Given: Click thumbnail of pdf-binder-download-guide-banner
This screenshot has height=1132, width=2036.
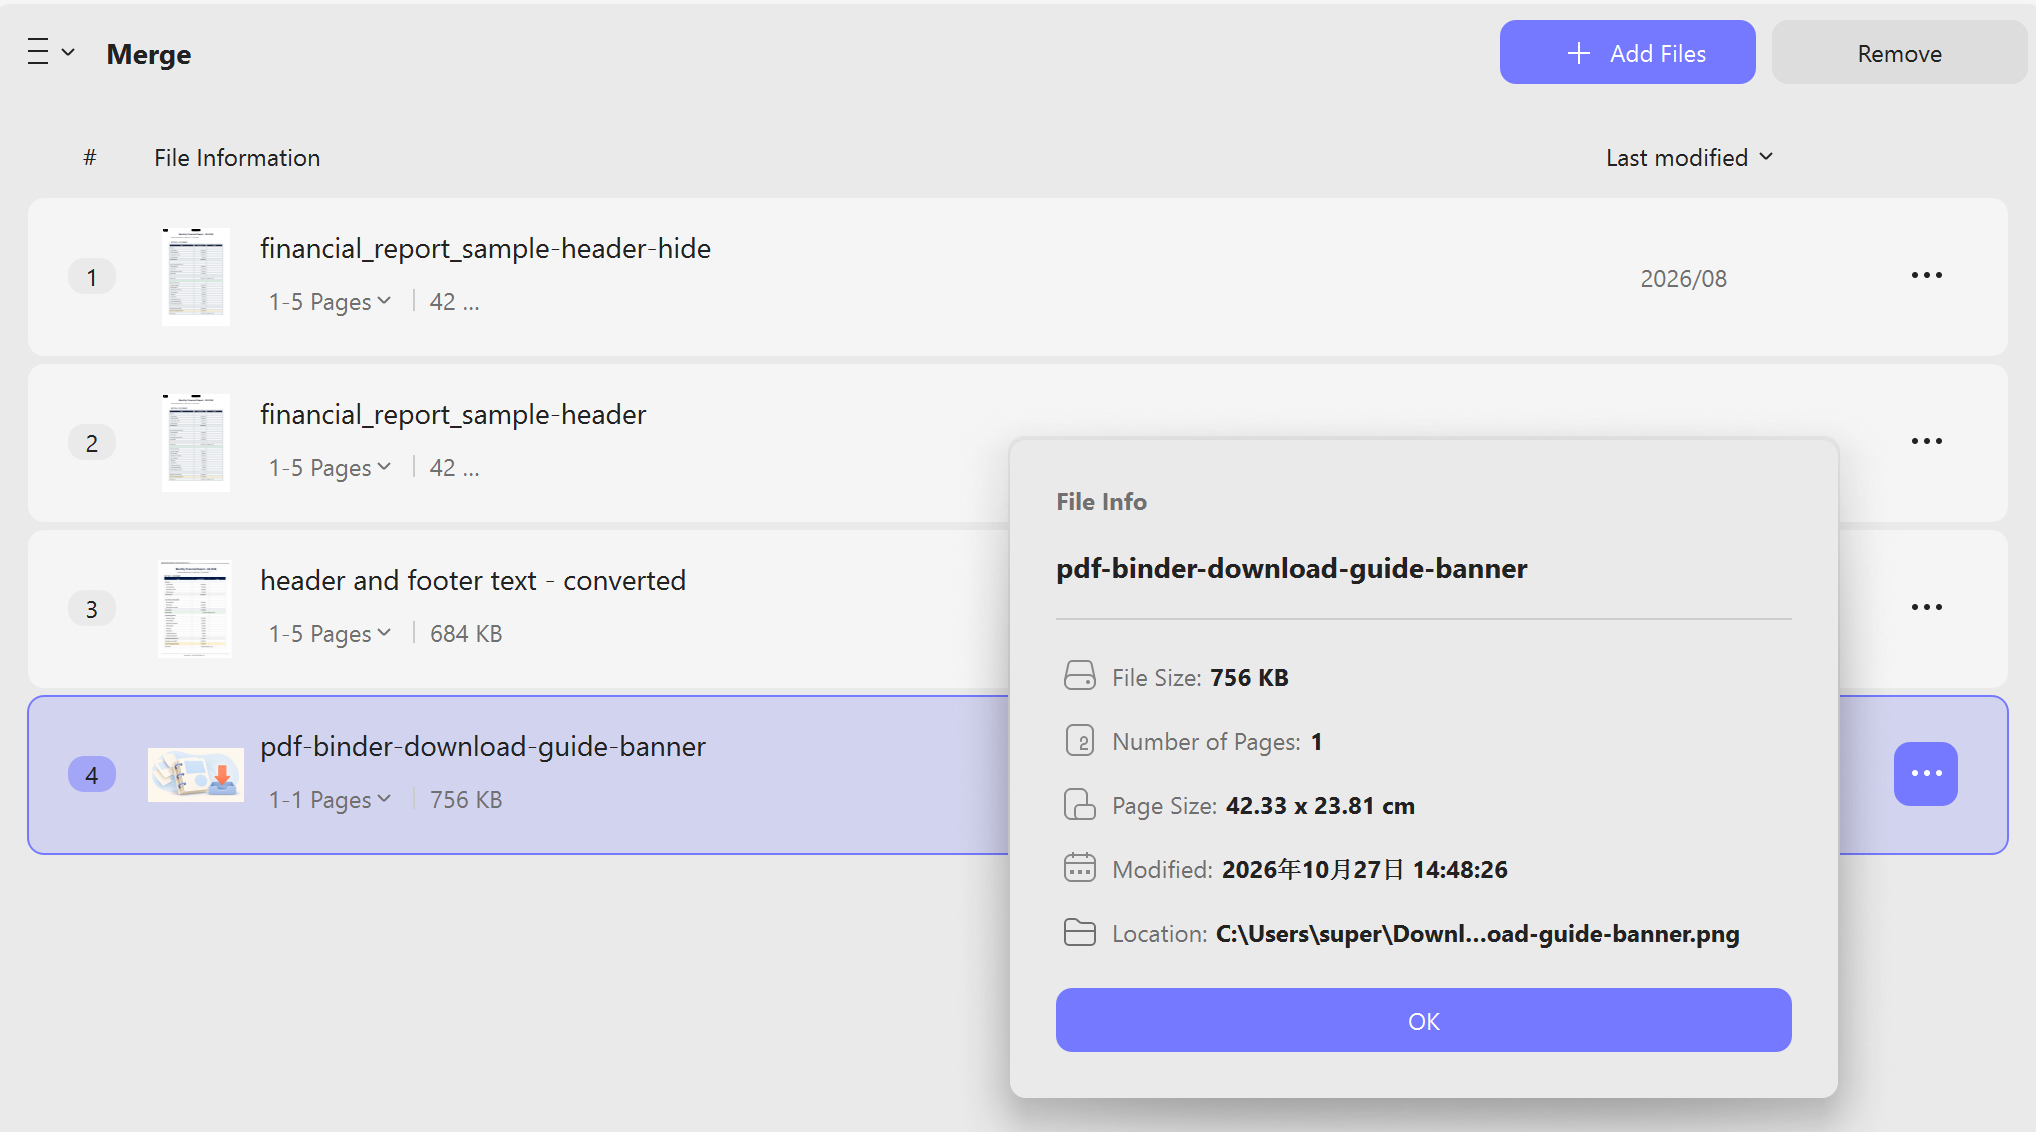Looking at the screenshot, I should (196, 775).
